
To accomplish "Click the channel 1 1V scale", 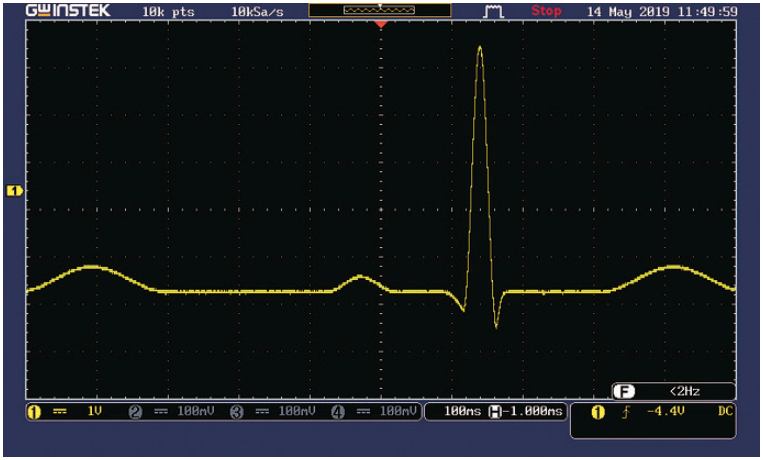I will [x=94, y=411].
